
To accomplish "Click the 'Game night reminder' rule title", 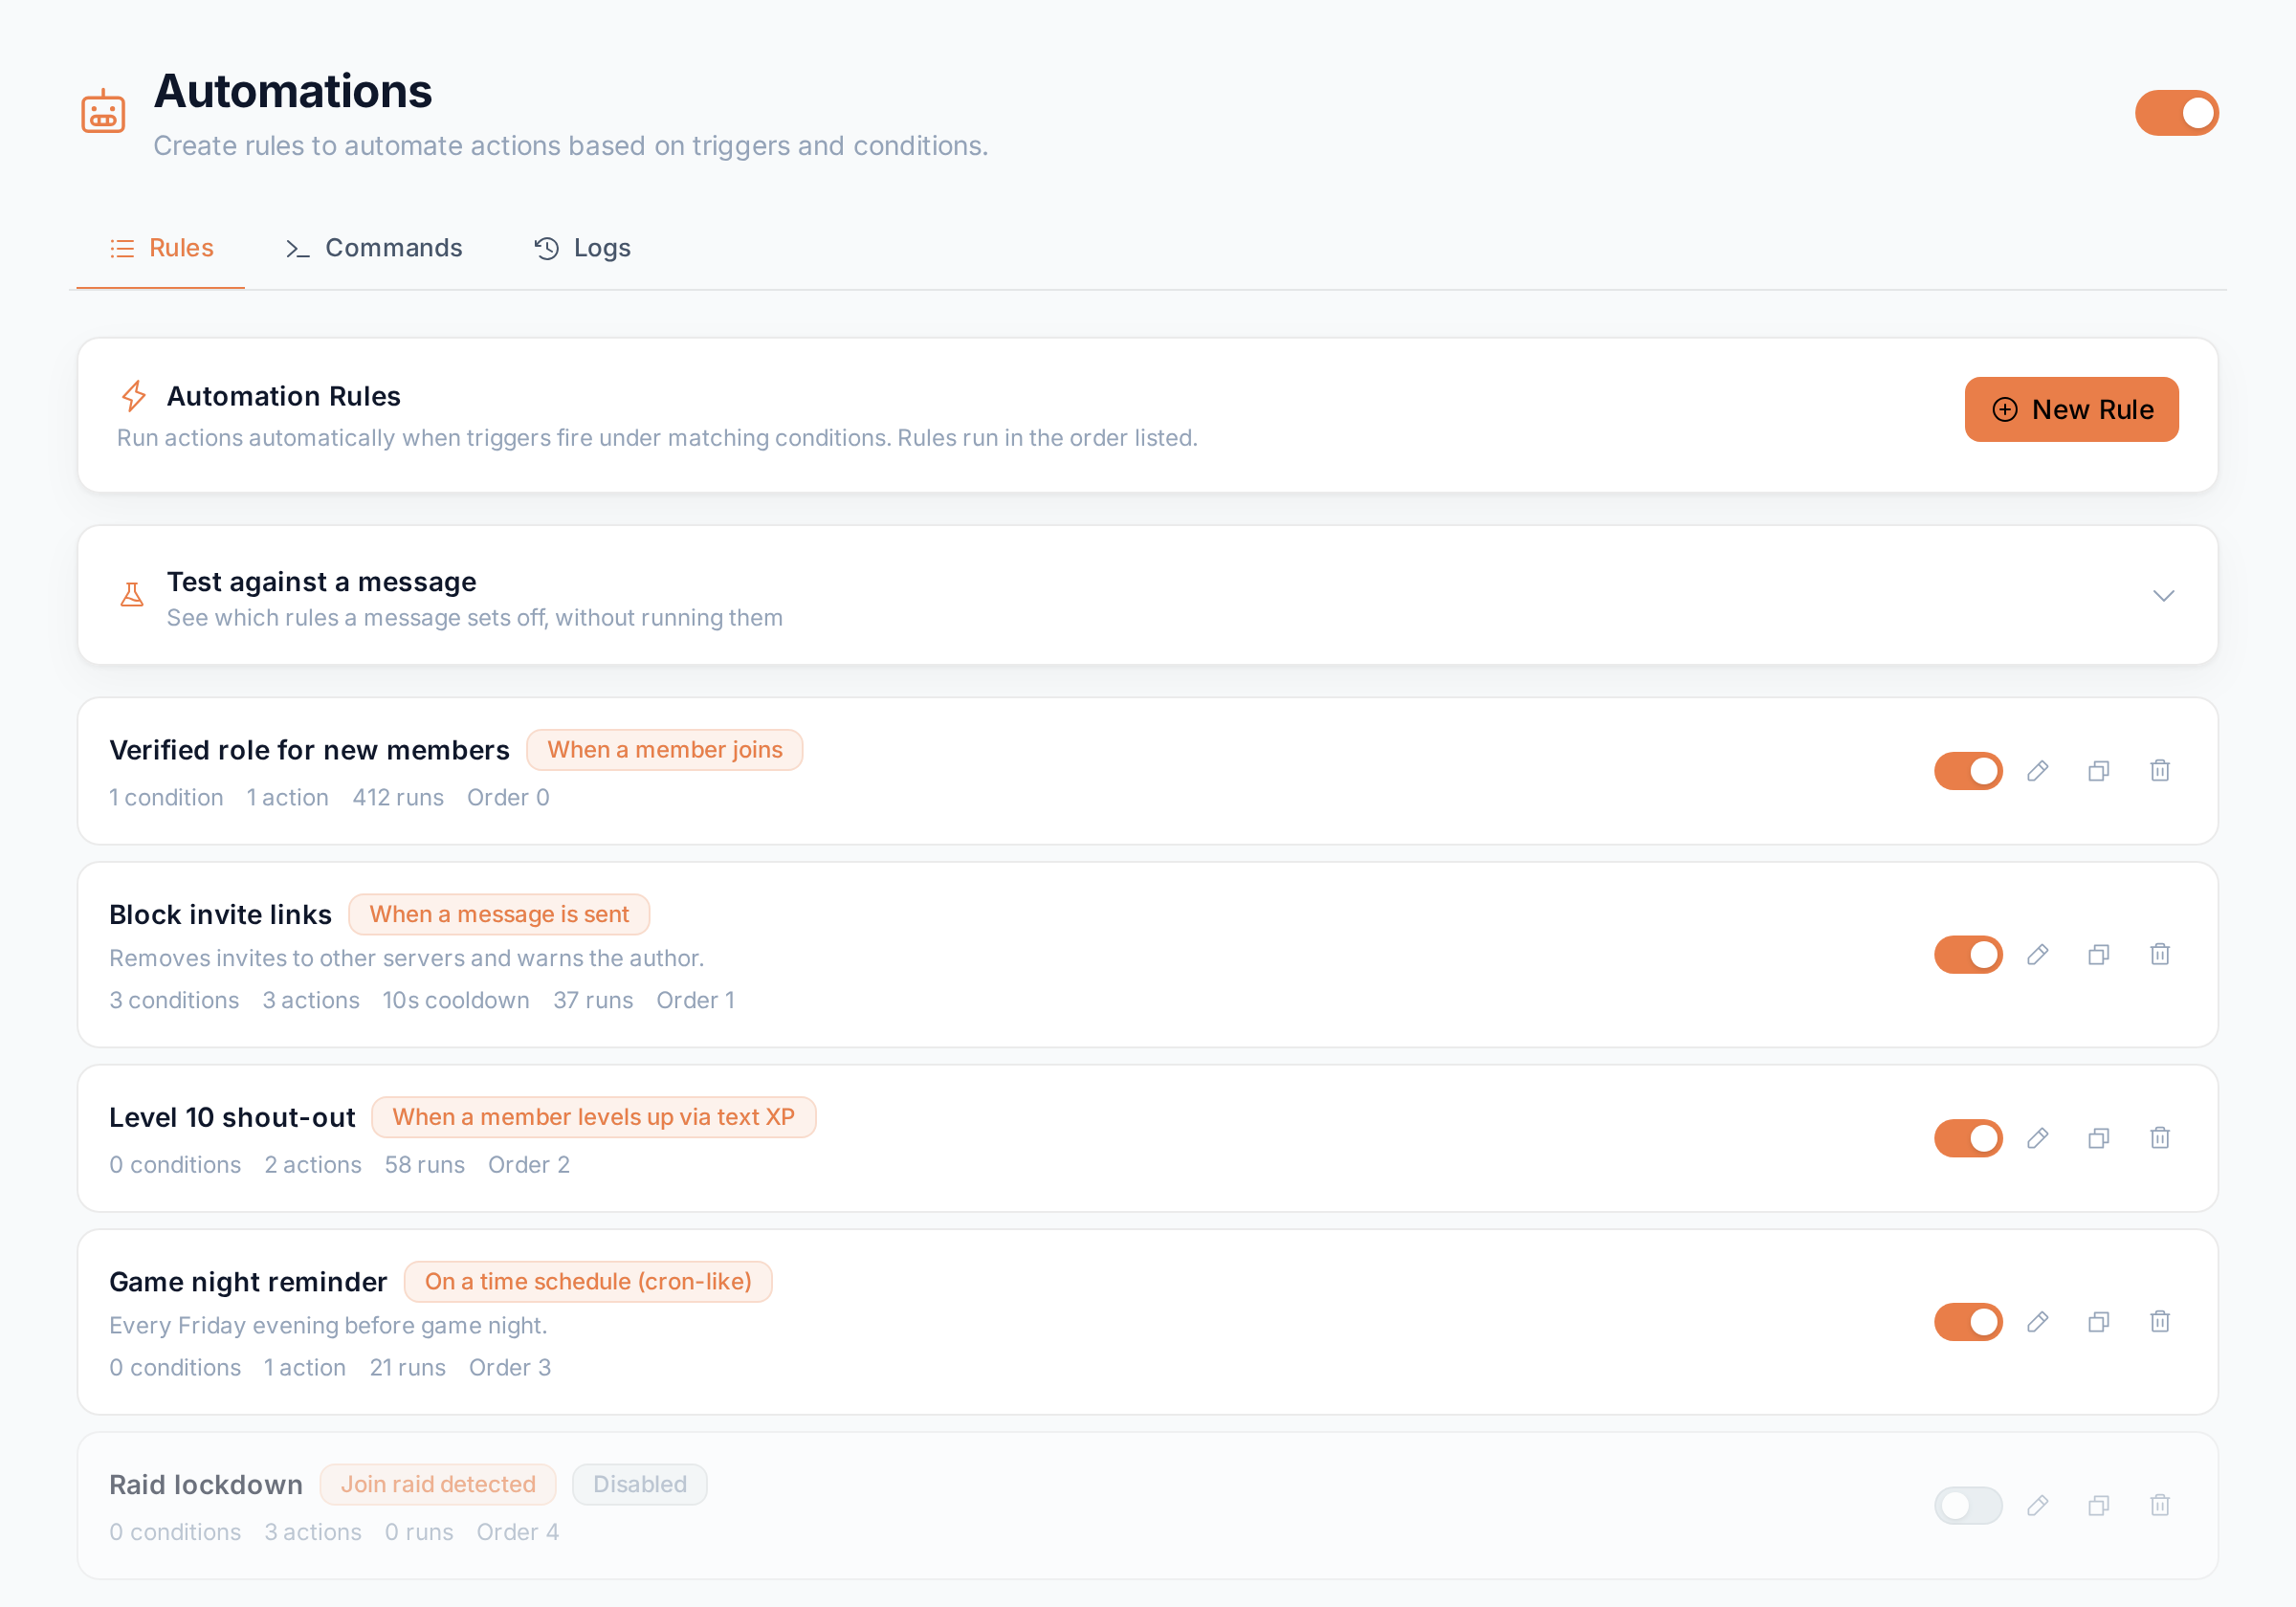I will point(248,1282).
